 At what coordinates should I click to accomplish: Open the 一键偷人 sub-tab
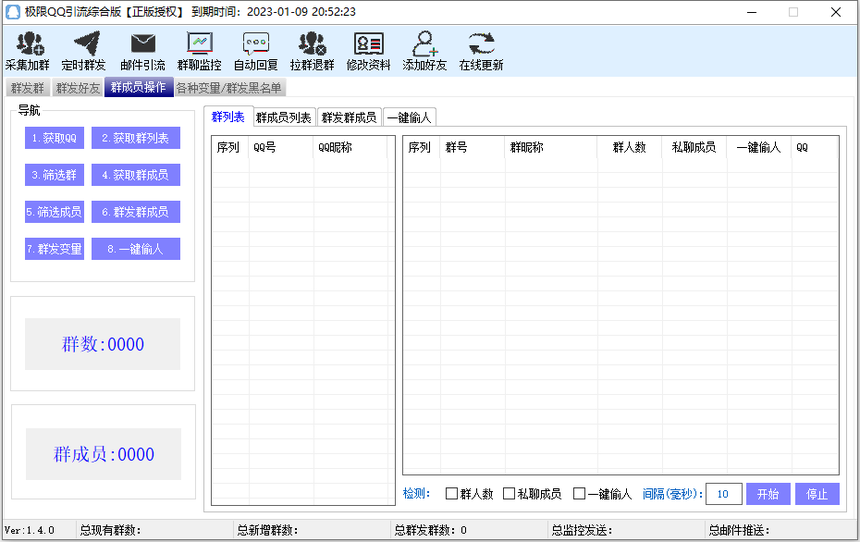410,117
